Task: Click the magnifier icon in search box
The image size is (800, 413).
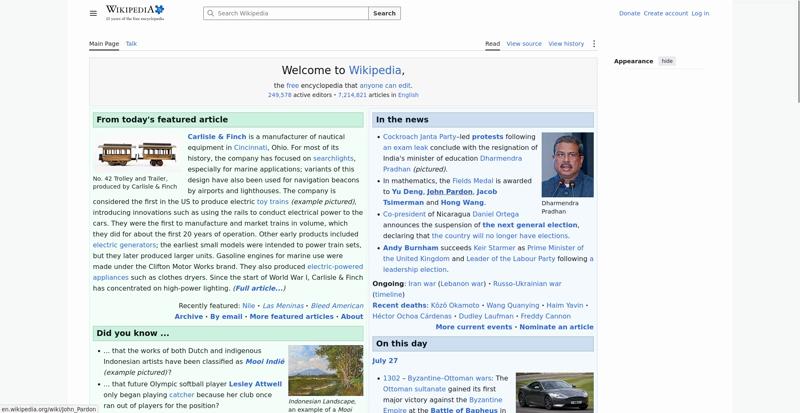Action: (x=210, y=13)
